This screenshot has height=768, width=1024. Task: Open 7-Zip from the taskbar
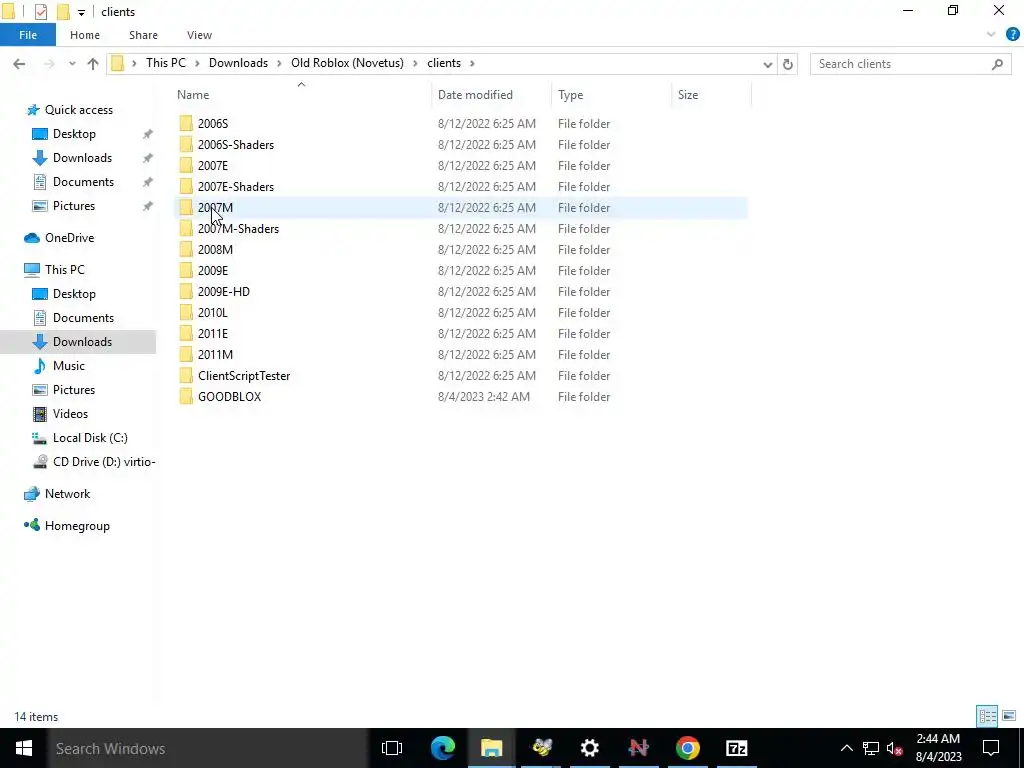[x=737, y=748]
